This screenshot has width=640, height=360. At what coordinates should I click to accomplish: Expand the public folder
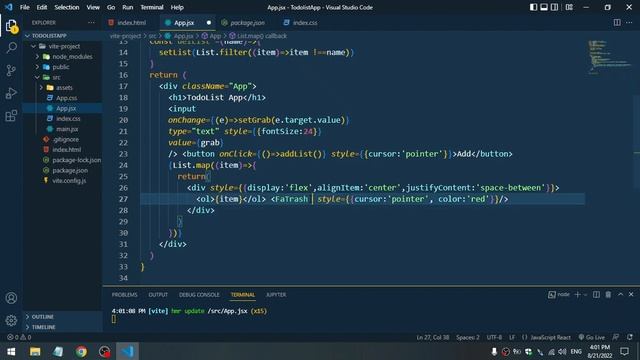62,67
